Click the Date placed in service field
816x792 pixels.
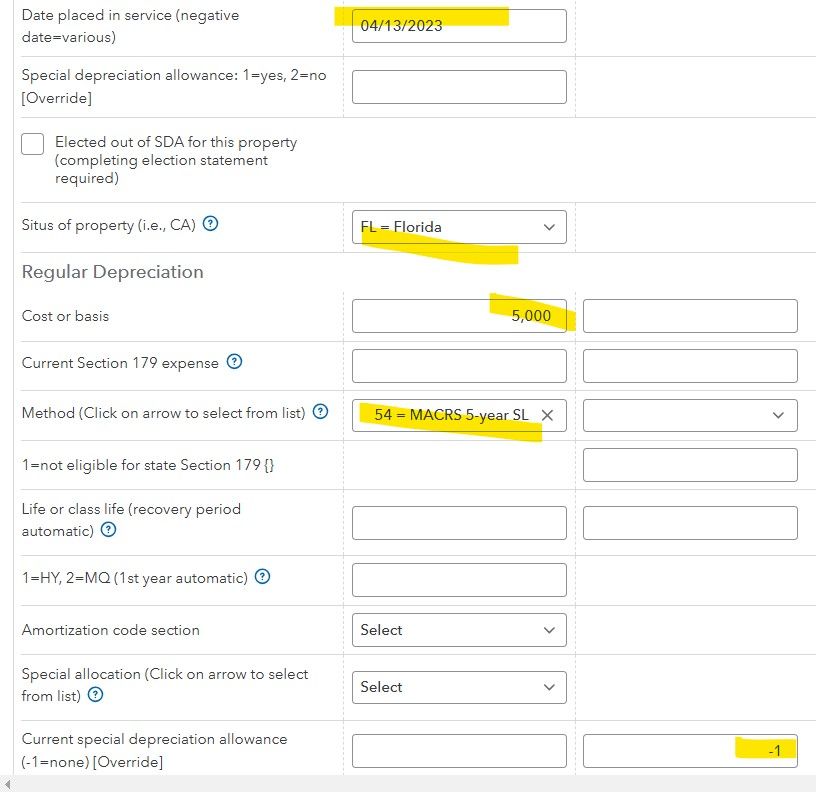coord(459,26)
